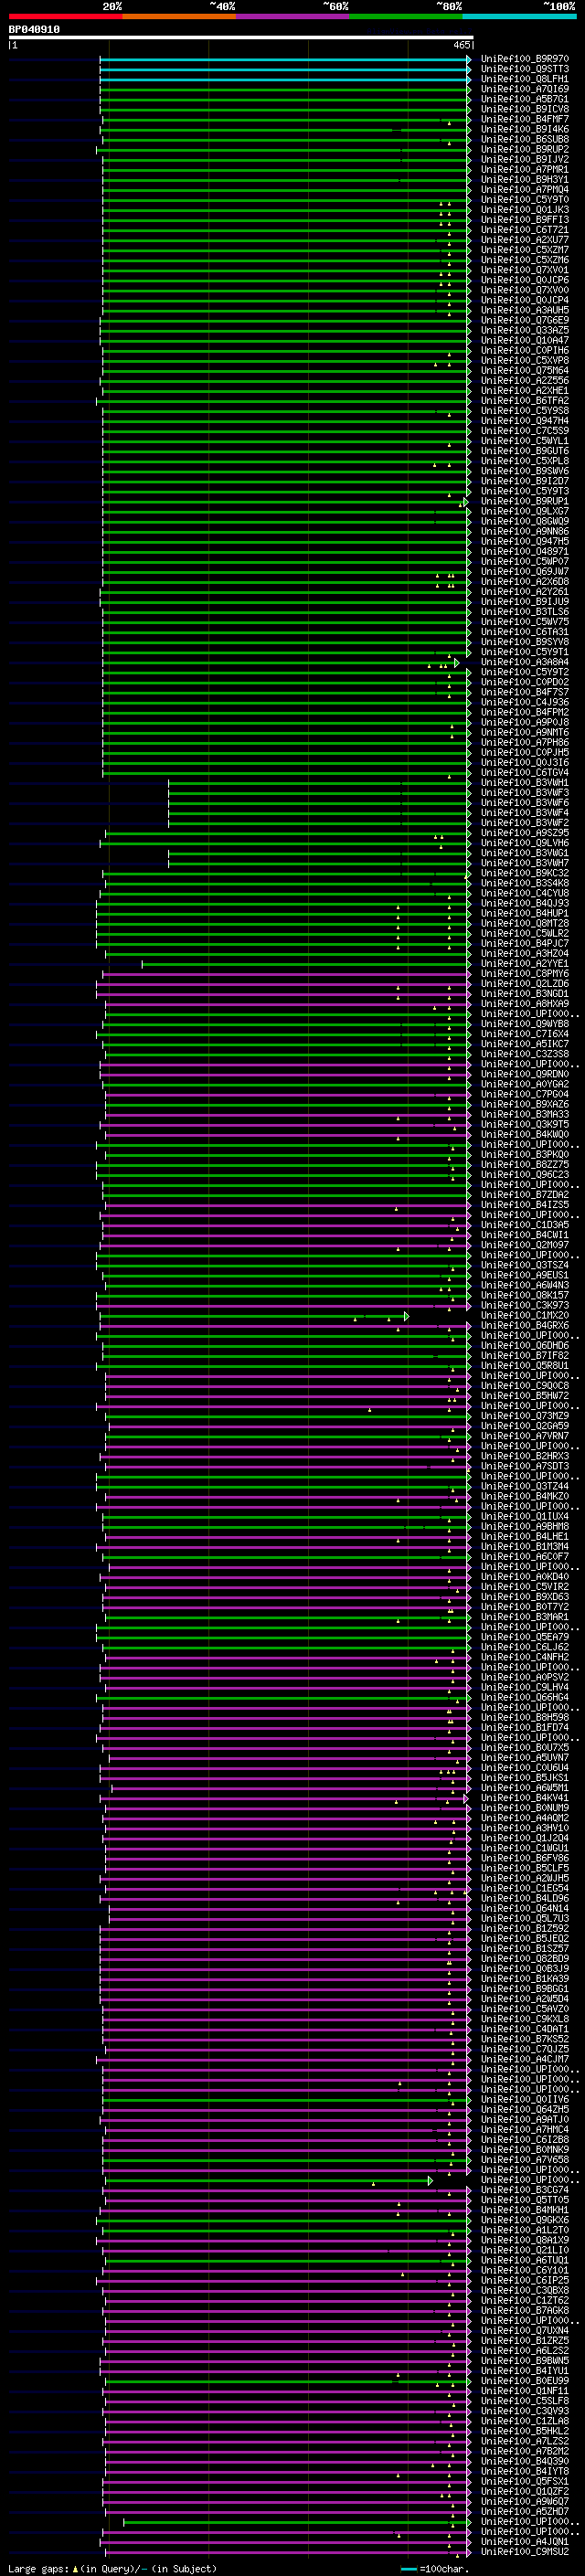Select the query ID BP040910
This screenshot has height=2576, width=585.
tap(34, 30)
